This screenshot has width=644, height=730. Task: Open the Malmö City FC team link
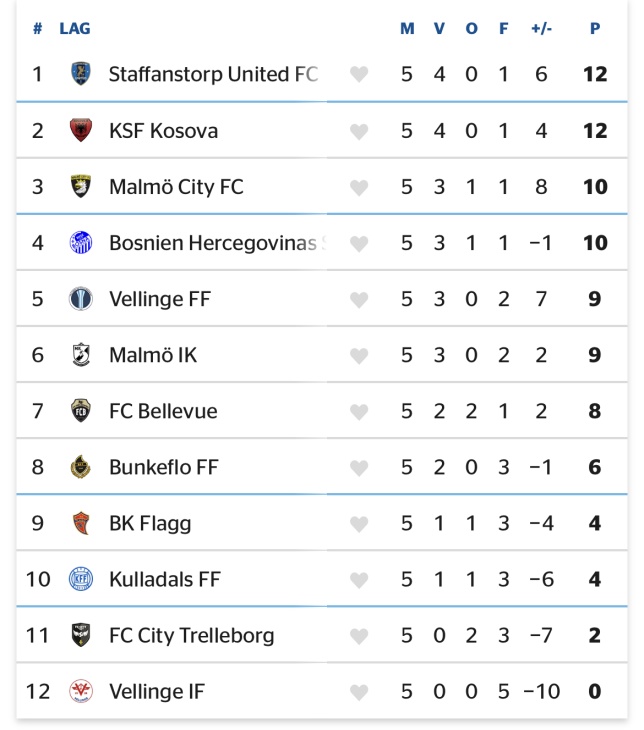pos(176,187)
